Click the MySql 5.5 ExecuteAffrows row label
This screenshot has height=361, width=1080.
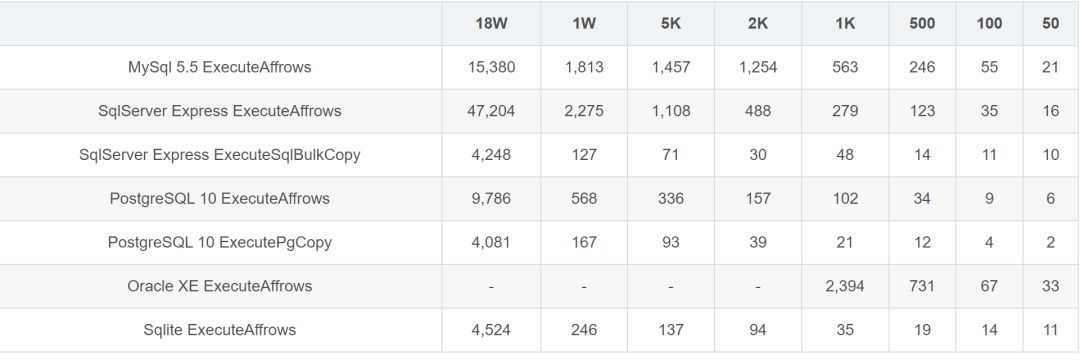(x=220, y=67)
